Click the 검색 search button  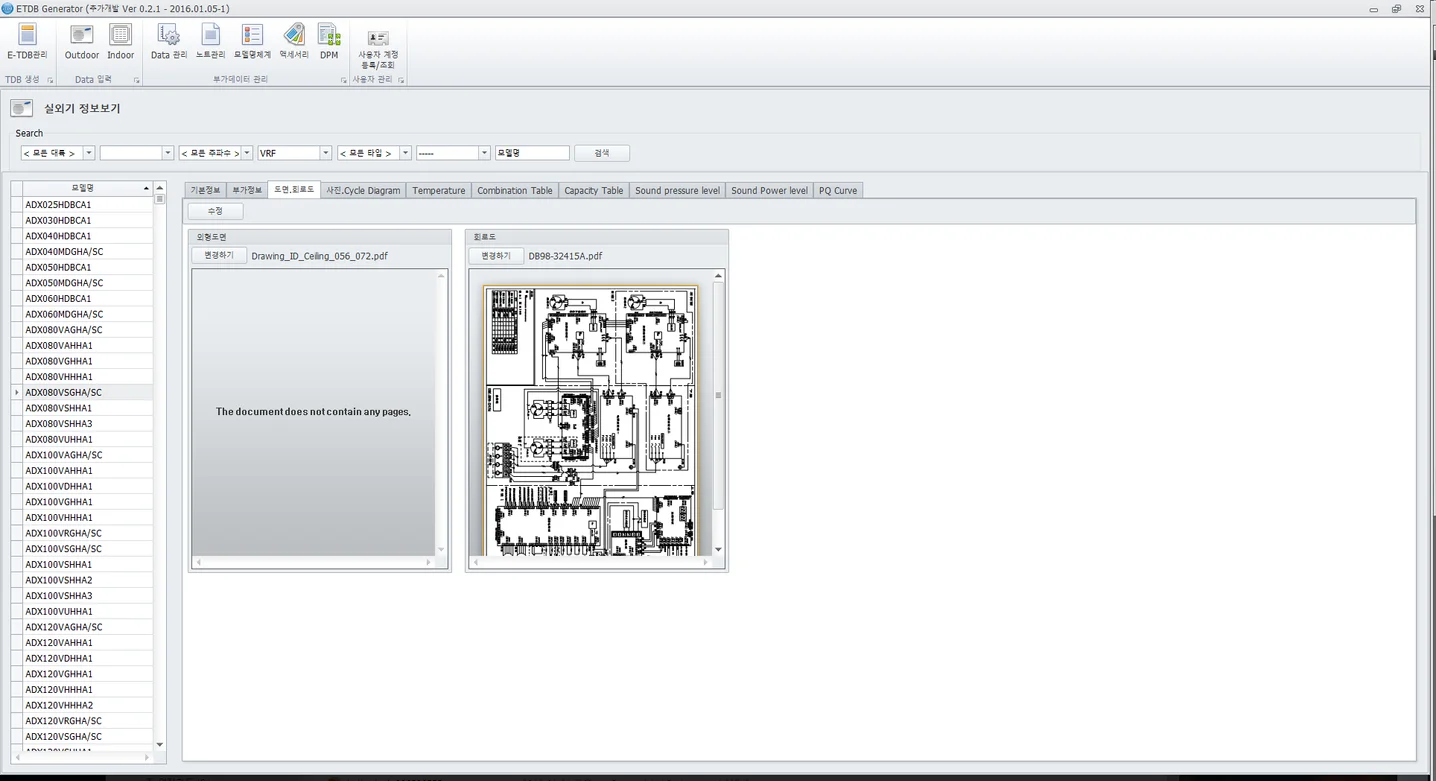[602, 153]
